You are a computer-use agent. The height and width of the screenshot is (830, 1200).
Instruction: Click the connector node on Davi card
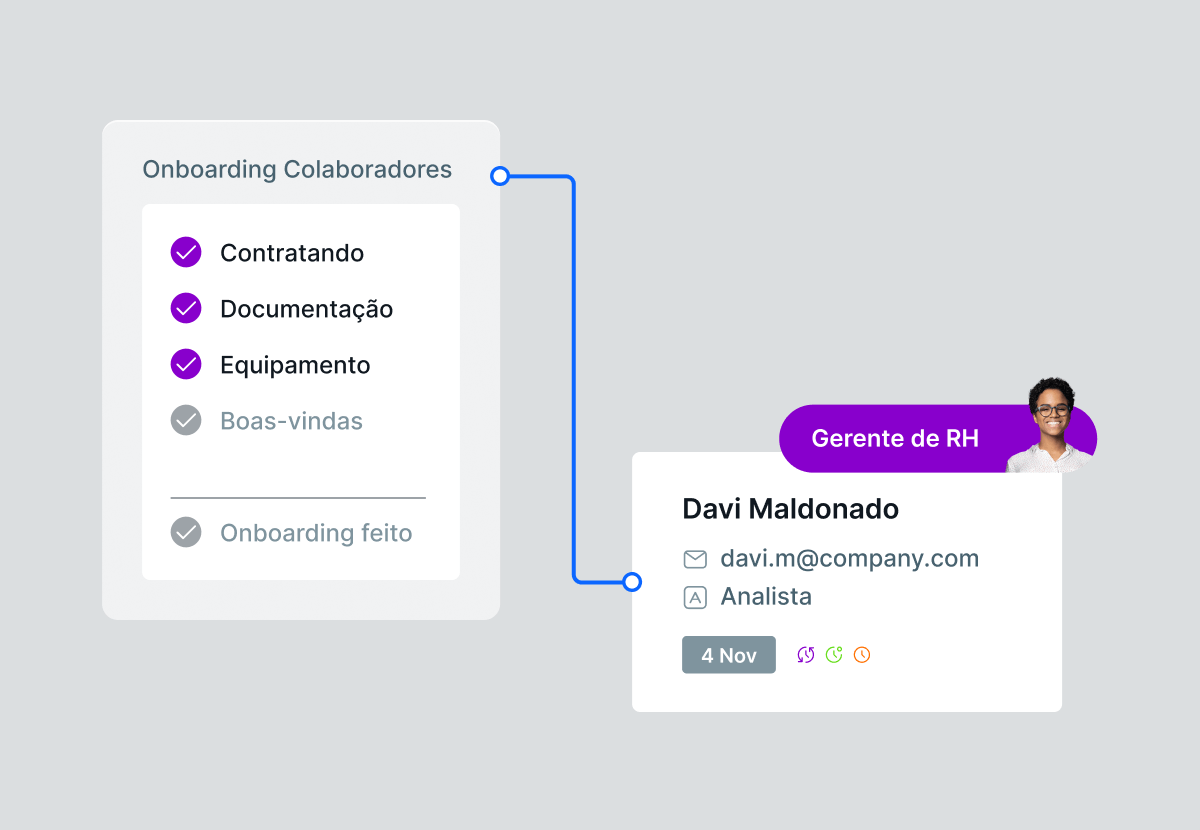pos(632,582)
